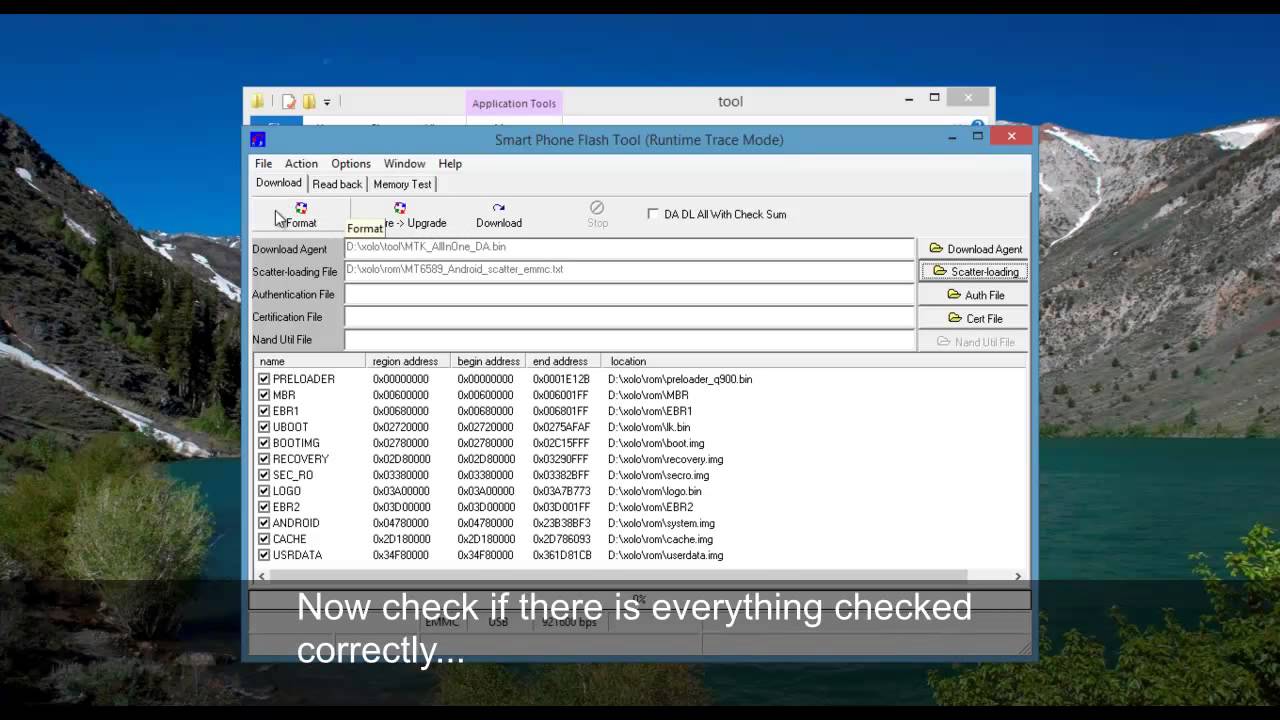Uncheck the MBR partition checkbox

pos(264,395)
